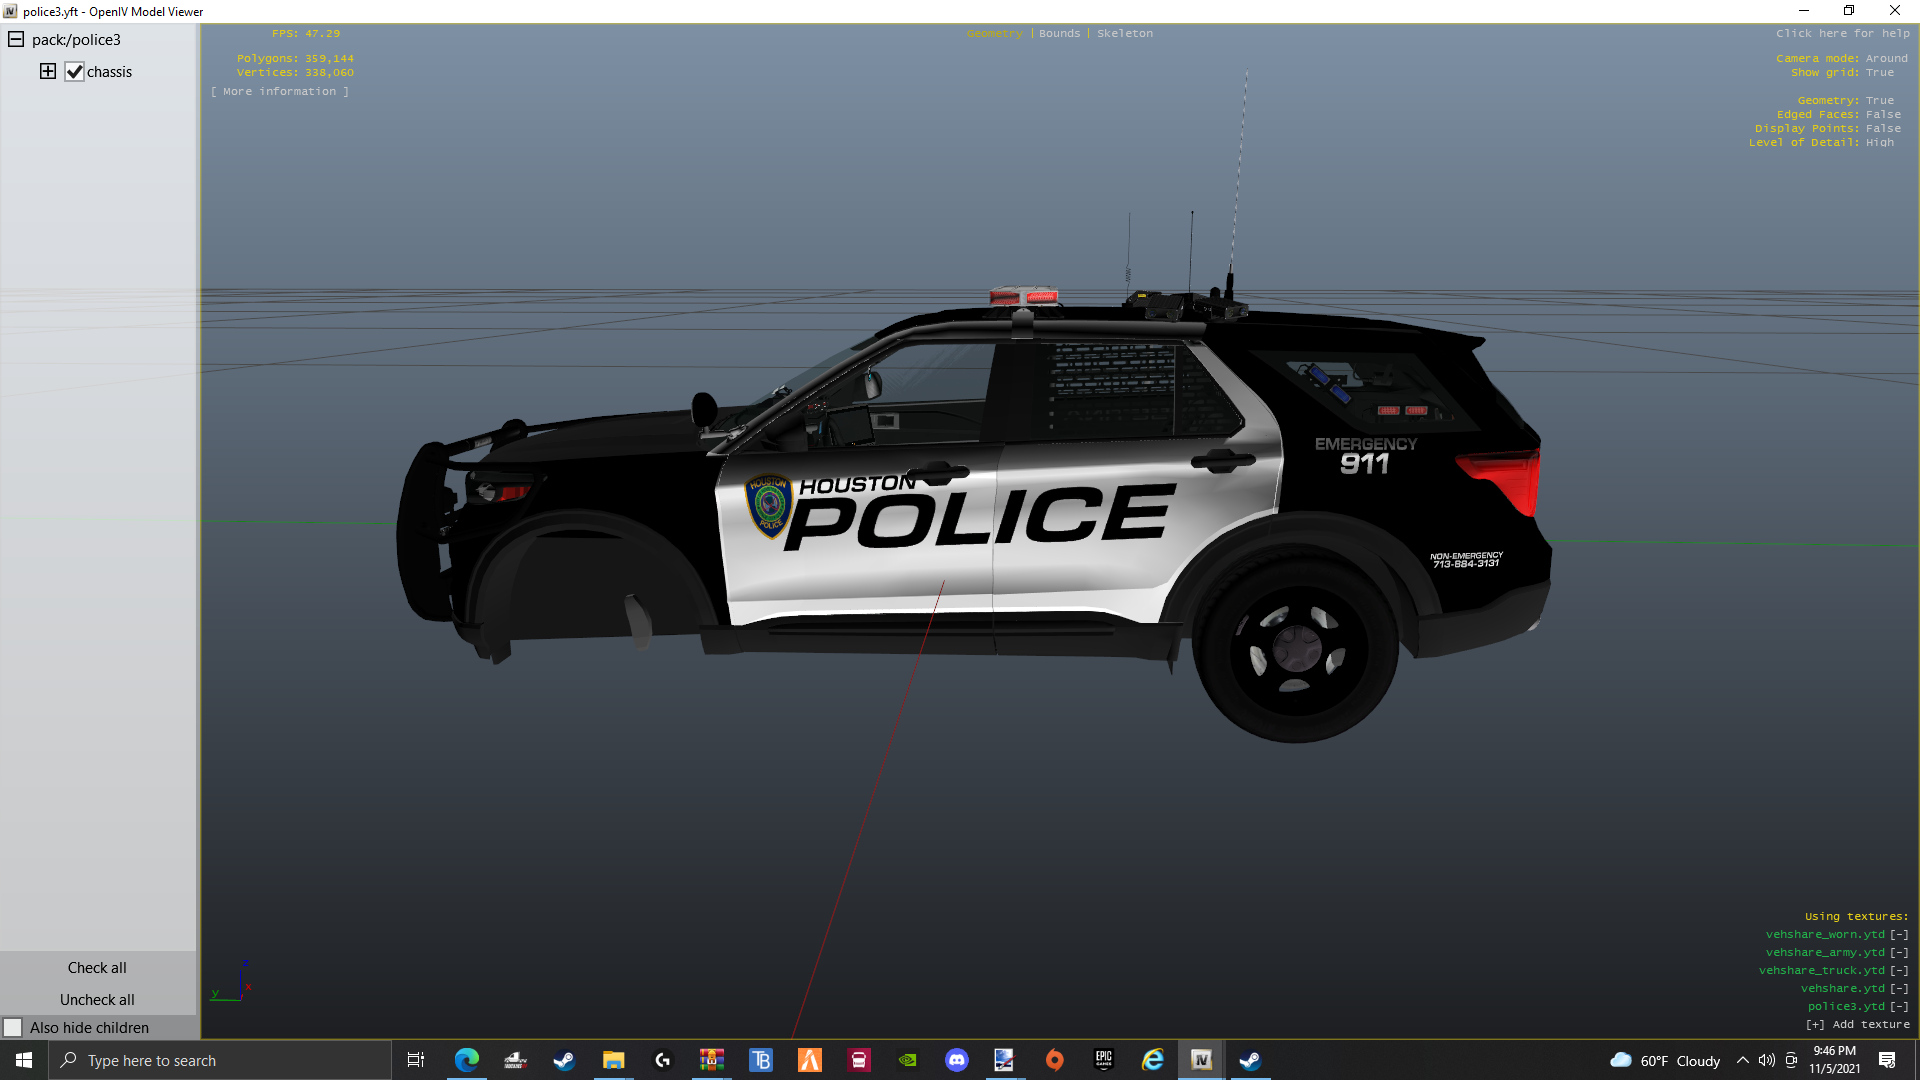Switch to Skeleton view tab
This screenshot has height=1080, width=1920.
click(x=1124, y=33)
